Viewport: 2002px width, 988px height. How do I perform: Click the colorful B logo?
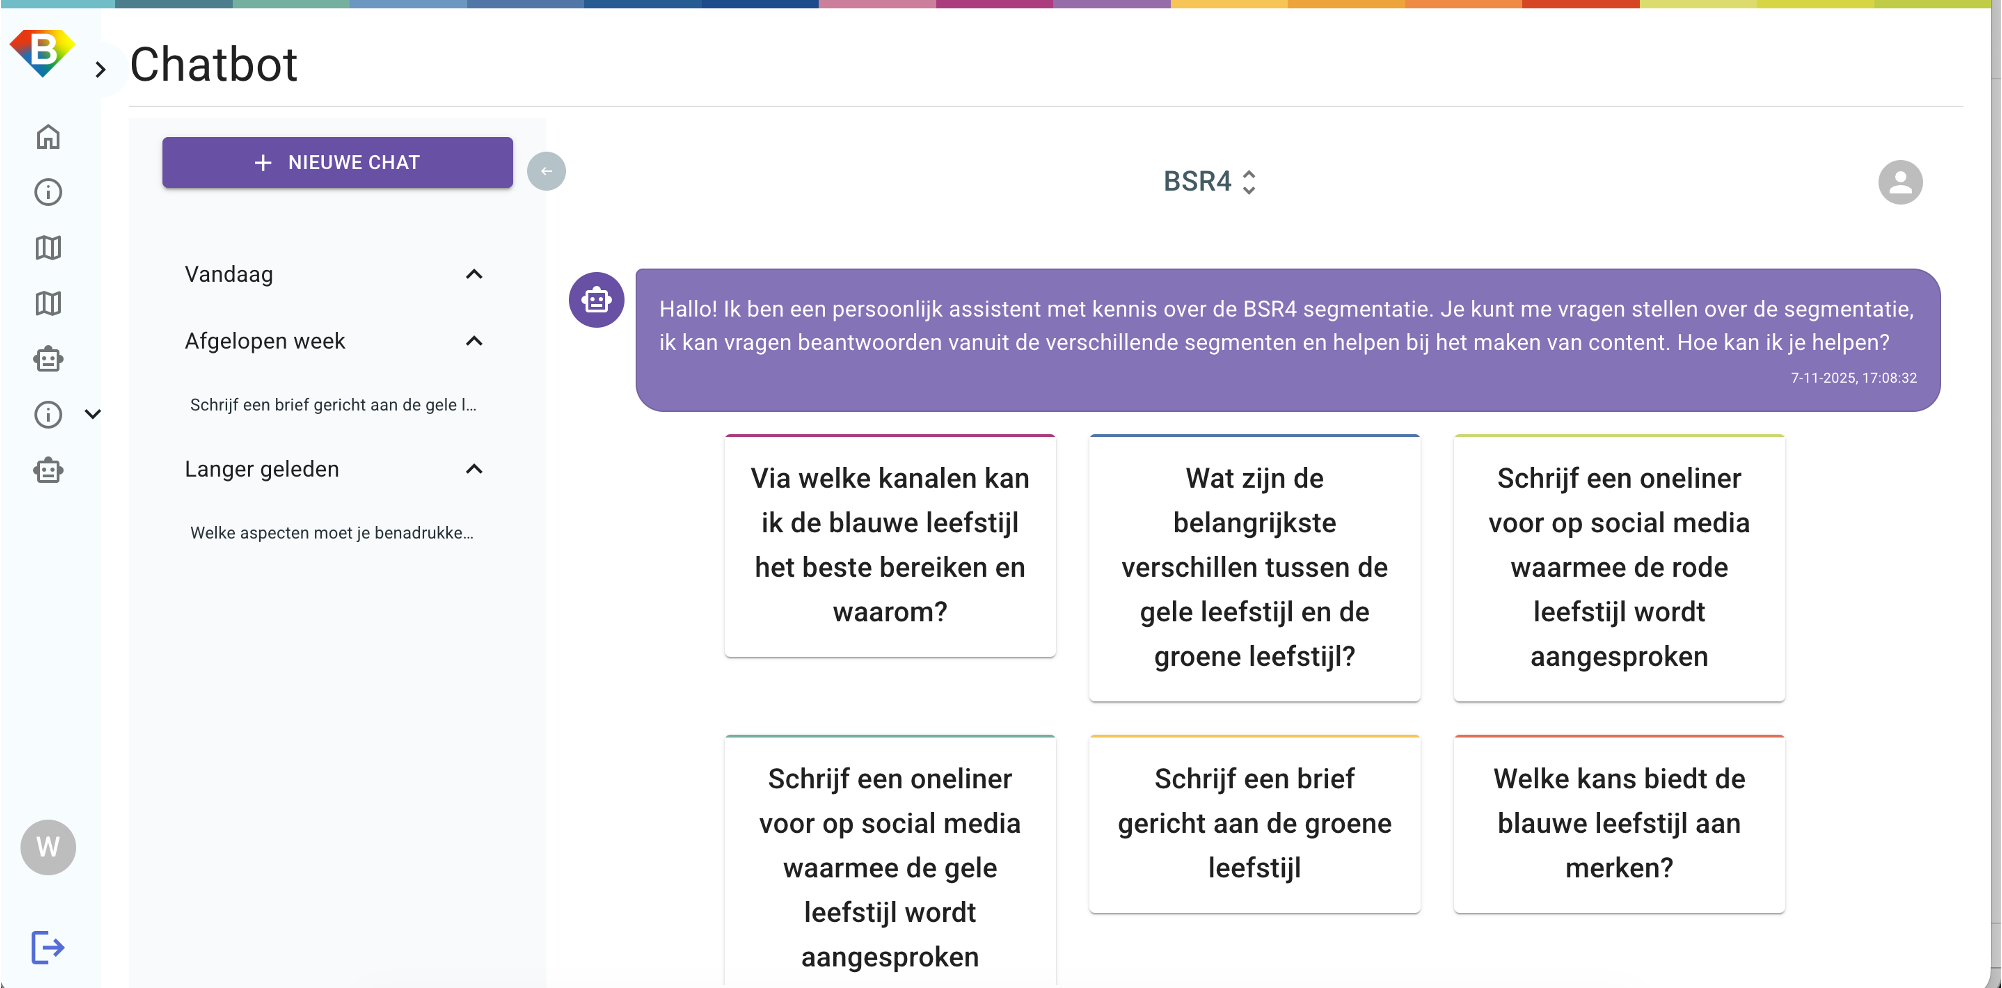coord(42,51)
